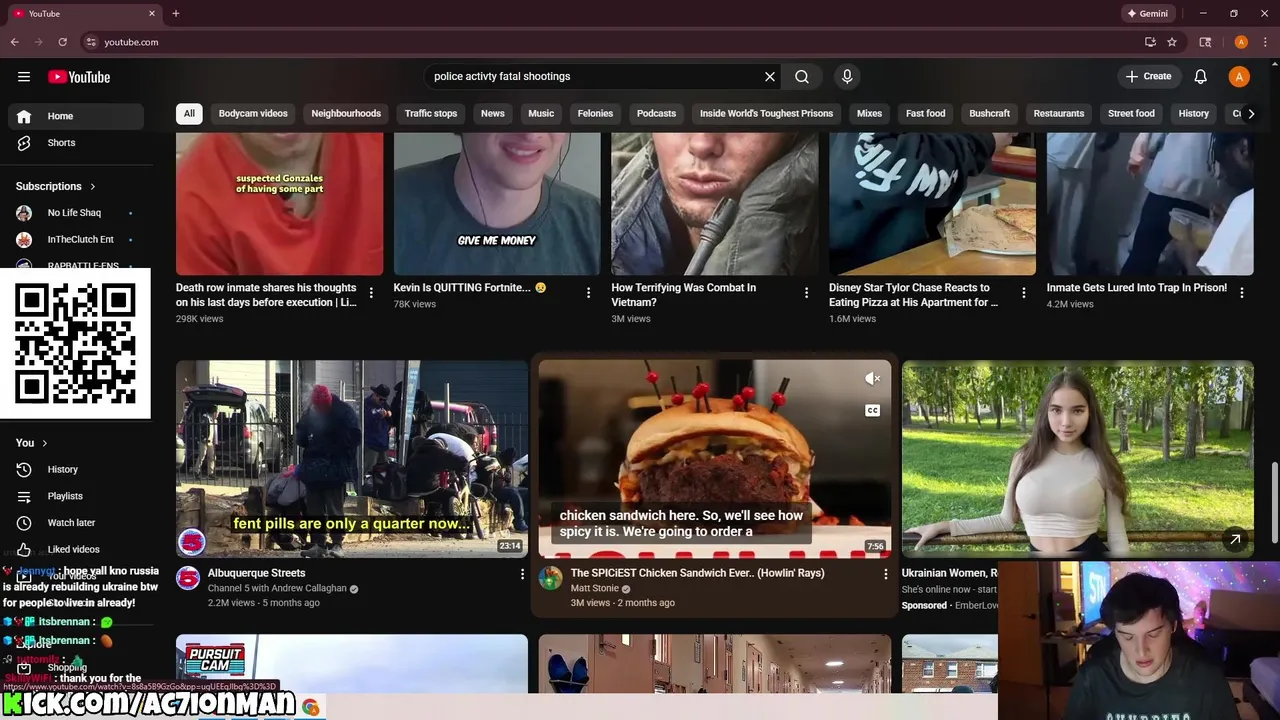Select the News chip
This screenshot has height=720, width=1280.
(x=493, y=114)
